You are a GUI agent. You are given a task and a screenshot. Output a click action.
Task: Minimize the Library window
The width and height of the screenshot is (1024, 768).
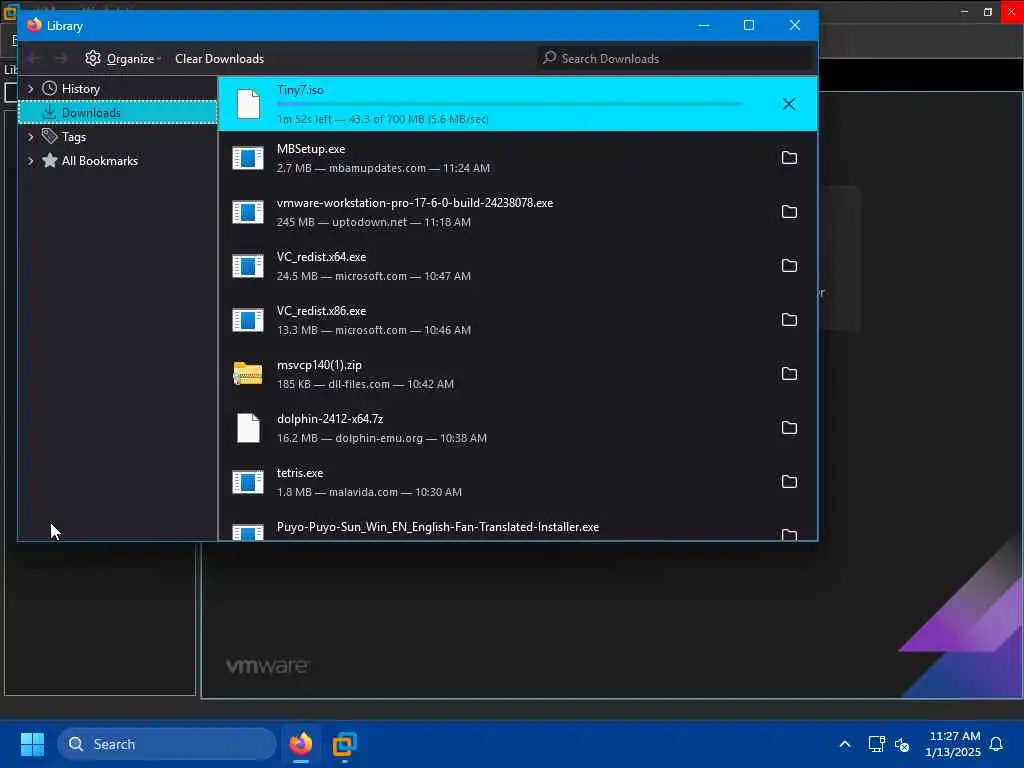coord(704,25)
